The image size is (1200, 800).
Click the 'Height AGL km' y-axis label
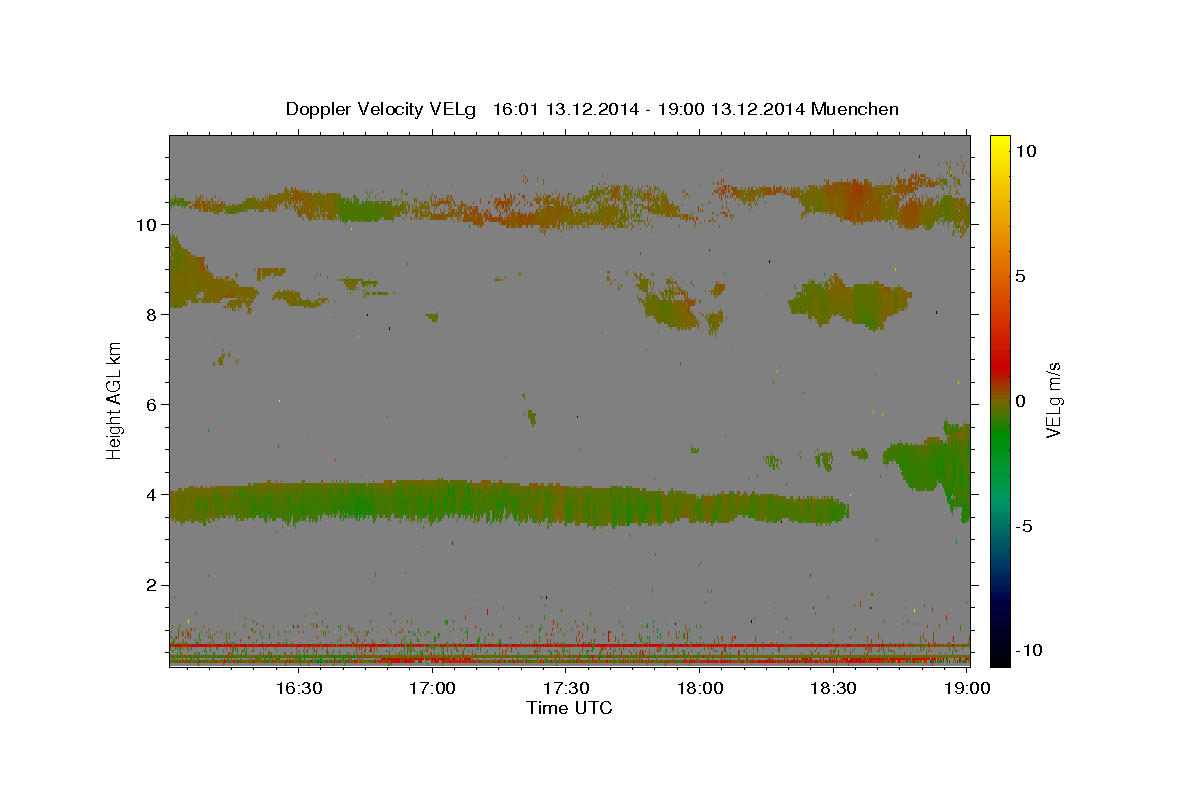115,401
